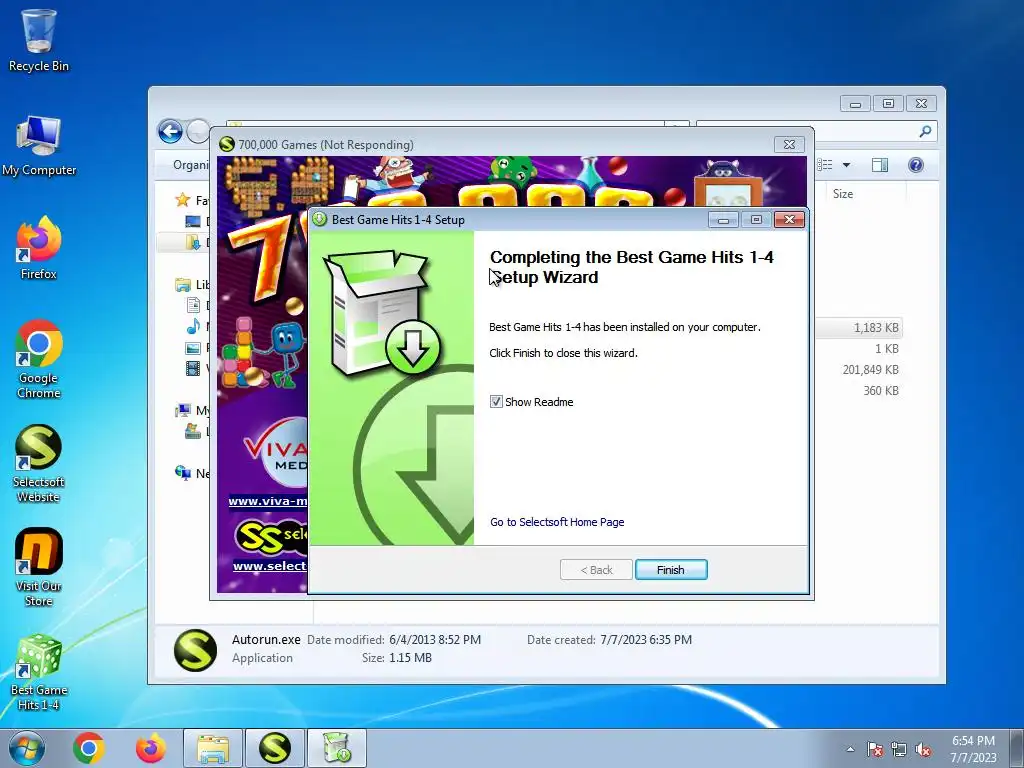Toggle the Explorer preview pane icon
Image resolution: width=1024 pixels, height=768 pixels.
880,165
